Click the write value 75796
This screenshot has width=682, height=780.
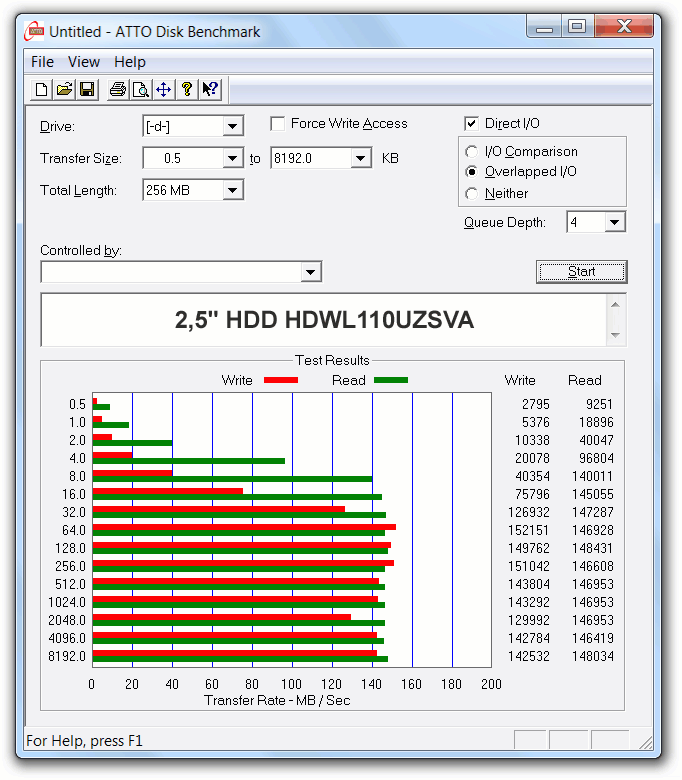click(532, 494)
